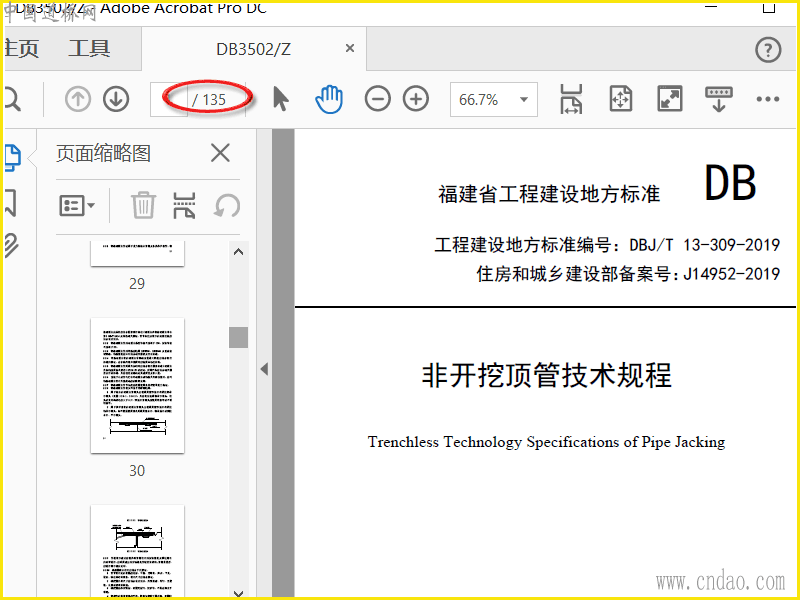Open the bookmarks panel icon
The height and width of the screenshot is (600, 800).
(x=11, y=203)
